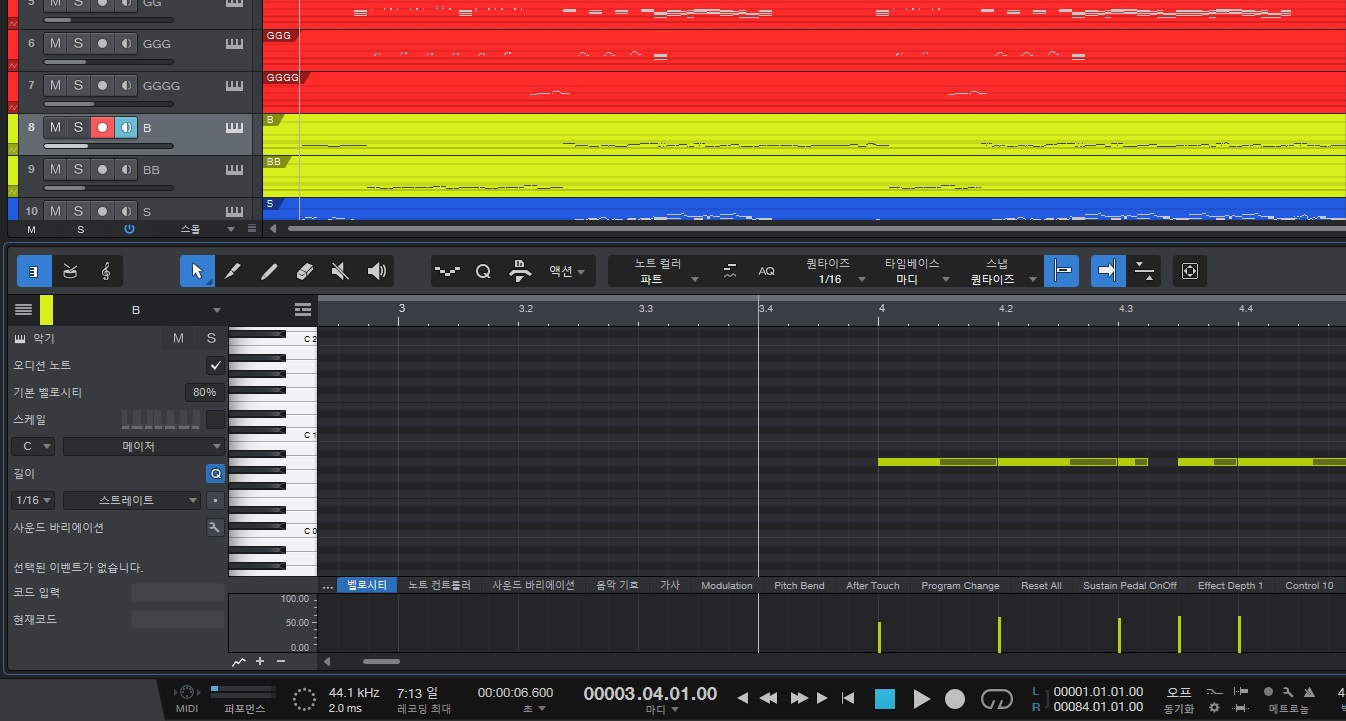This screenshot has height=721, width=1346.
Task: Select the Split knife tool
Action: pos(233,271)
